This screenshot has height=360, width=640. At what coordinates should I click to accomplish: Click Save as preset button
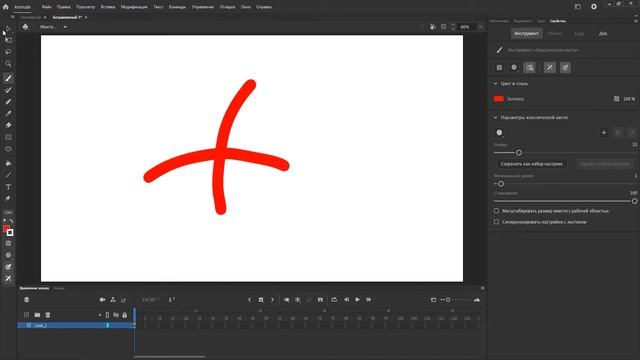point(531,164)
